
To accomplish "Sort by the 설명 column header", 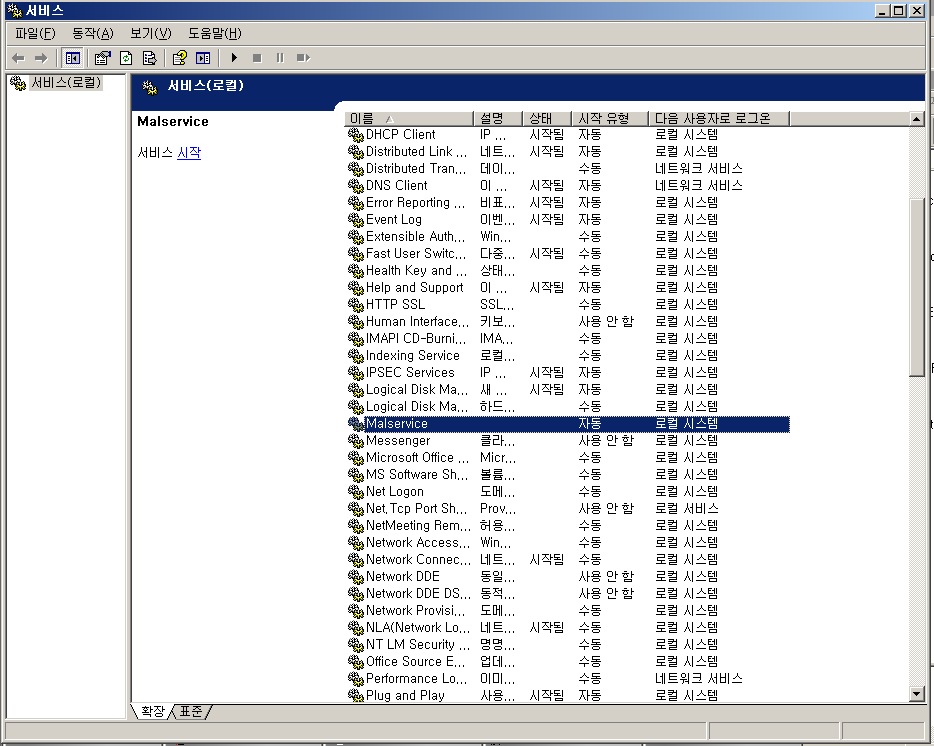I will coord(498,119).
